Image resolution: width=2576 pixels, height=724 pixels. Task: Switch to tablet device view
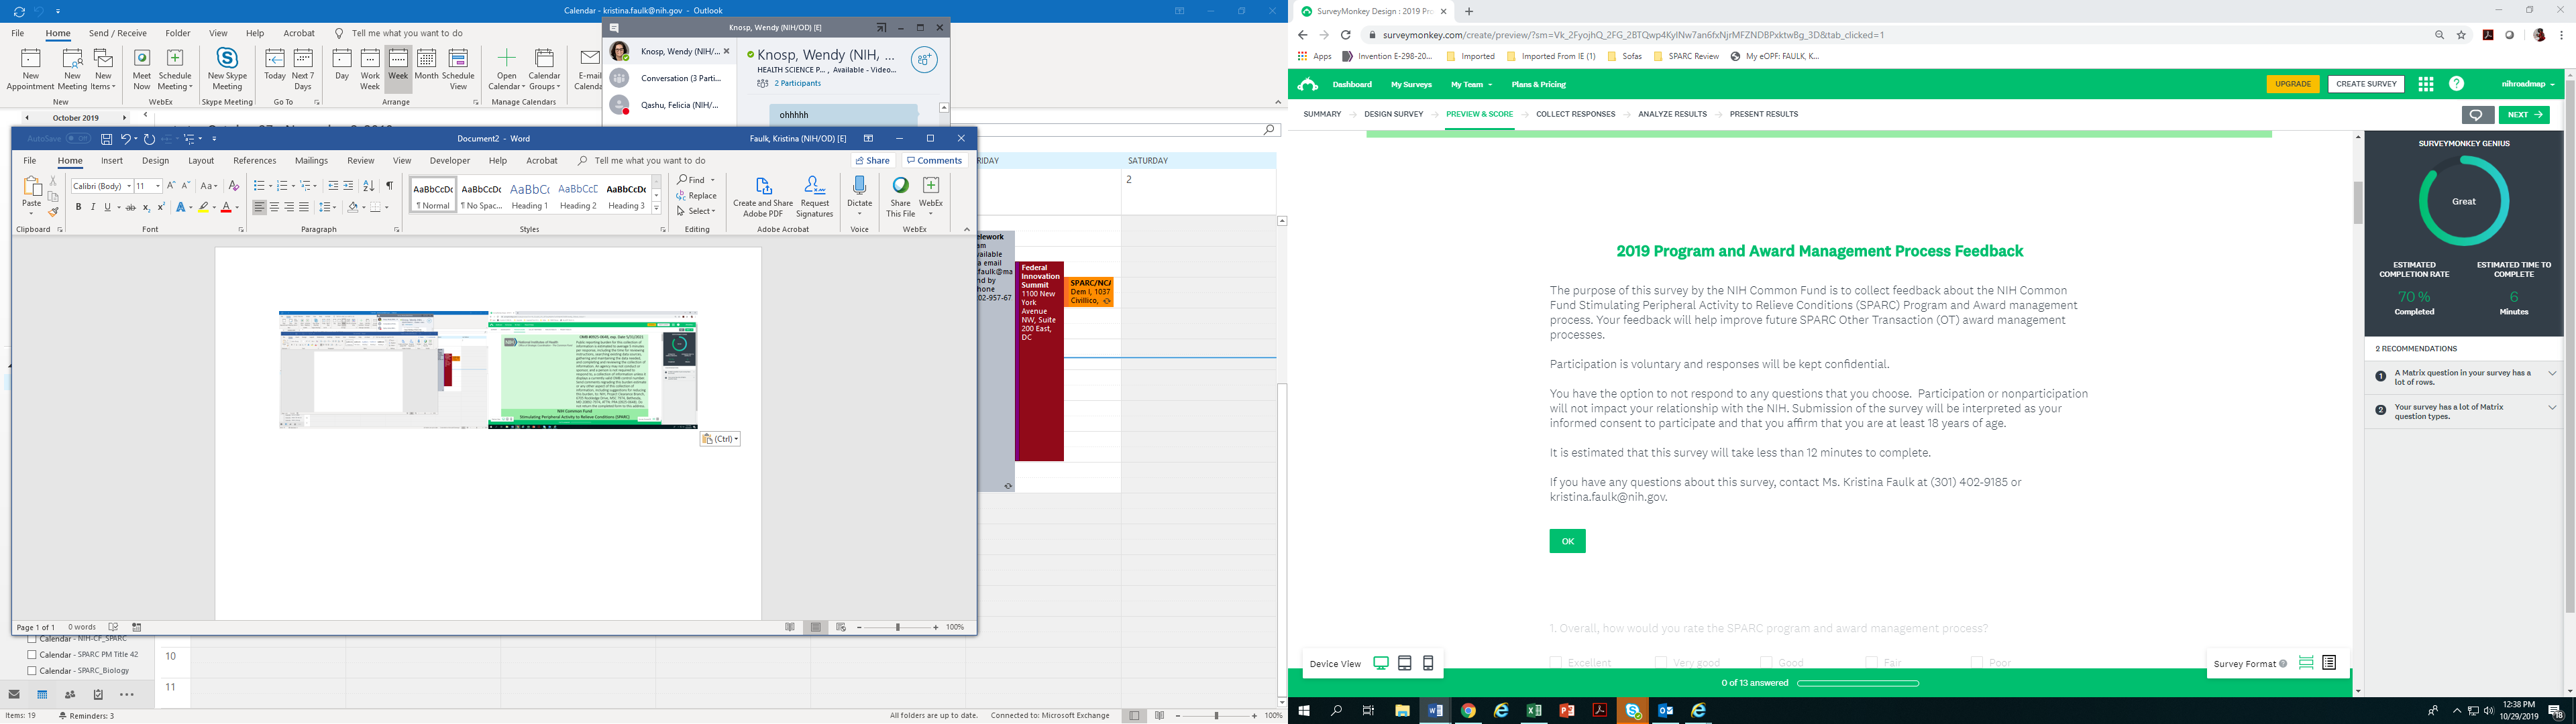(1405, 663)
